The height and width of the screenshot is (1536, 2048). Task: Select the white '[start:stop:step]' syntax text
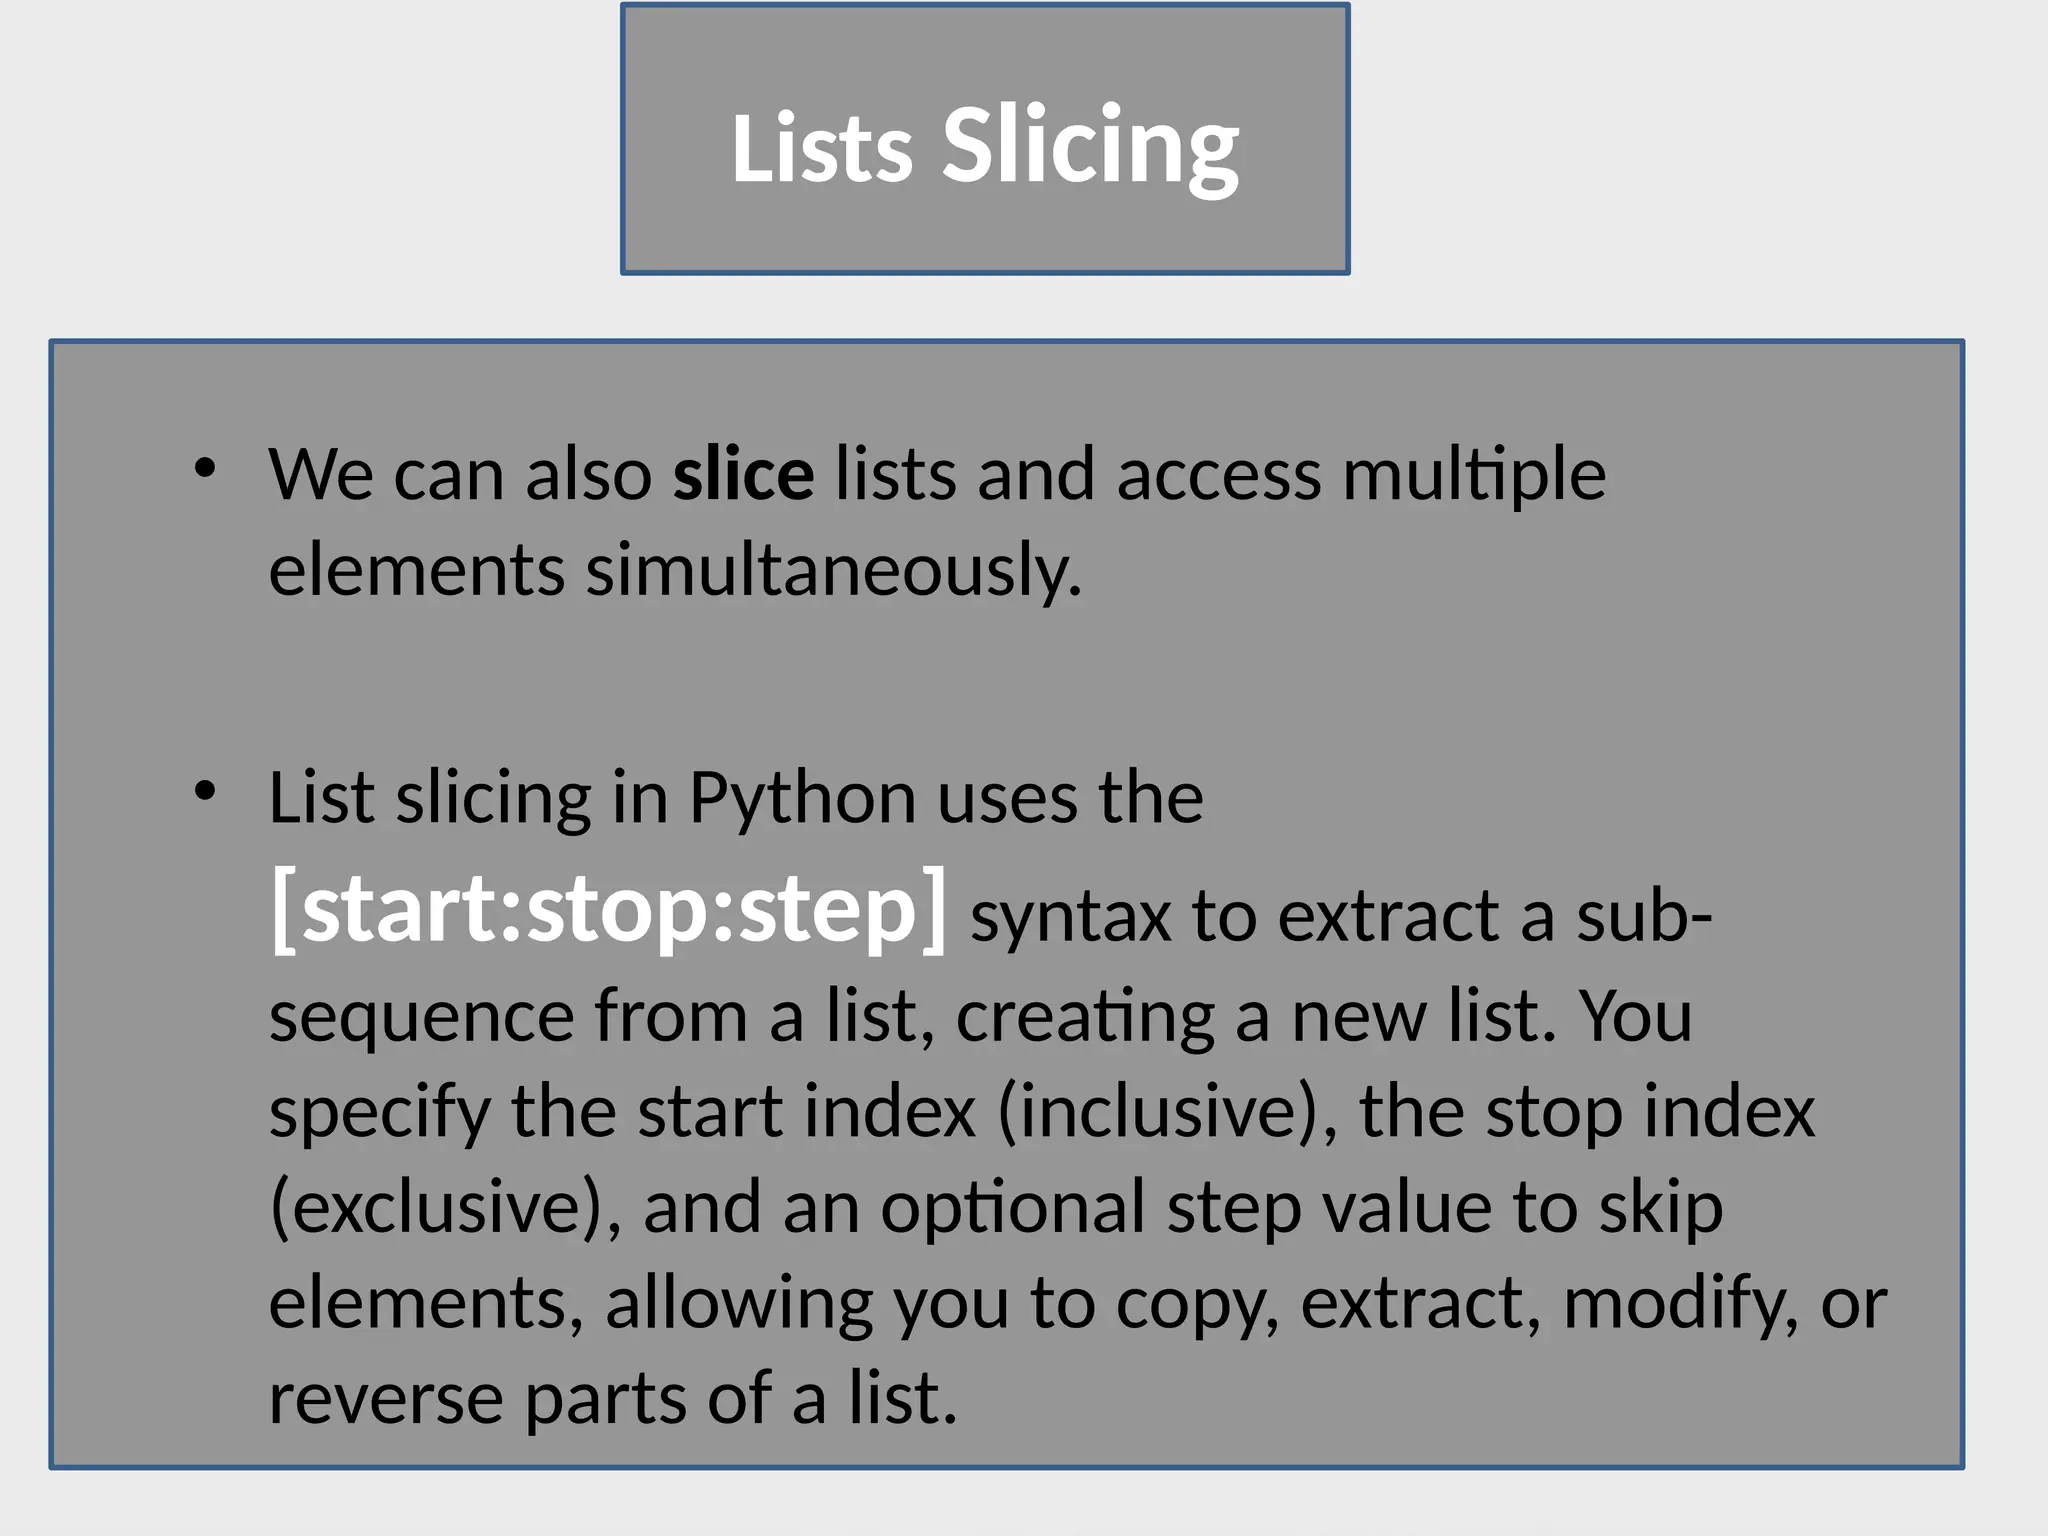pos(608,908)
